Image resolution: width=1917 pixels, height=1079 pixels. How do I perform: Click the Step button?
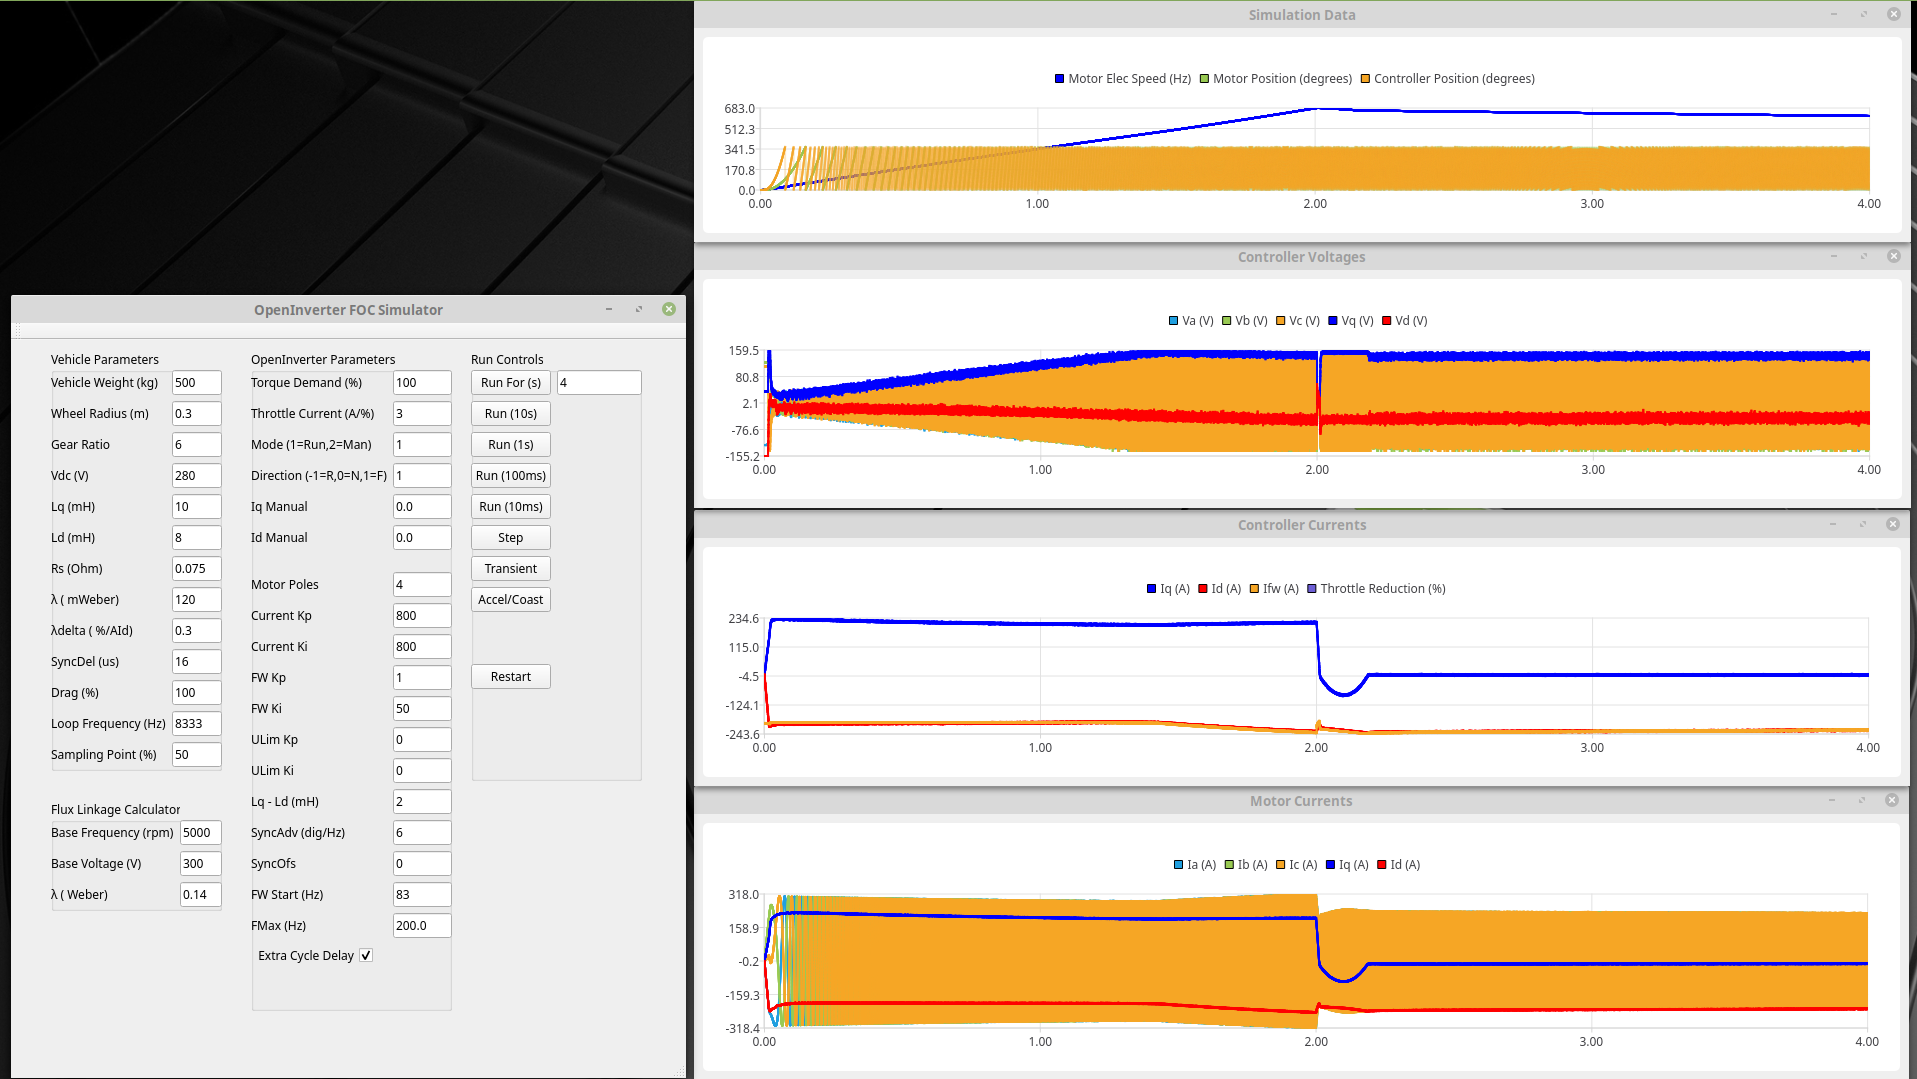[x=510, y=538]
